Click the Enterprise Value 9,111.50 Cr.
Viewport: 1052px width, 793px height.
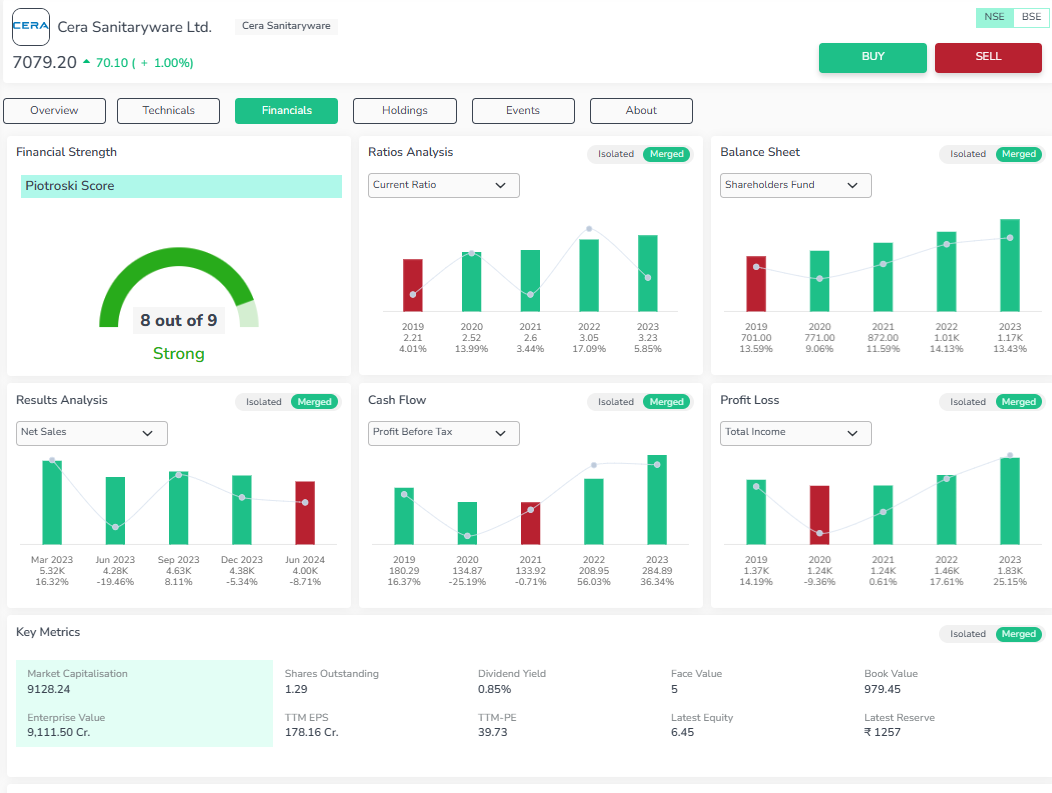[59, 733]
